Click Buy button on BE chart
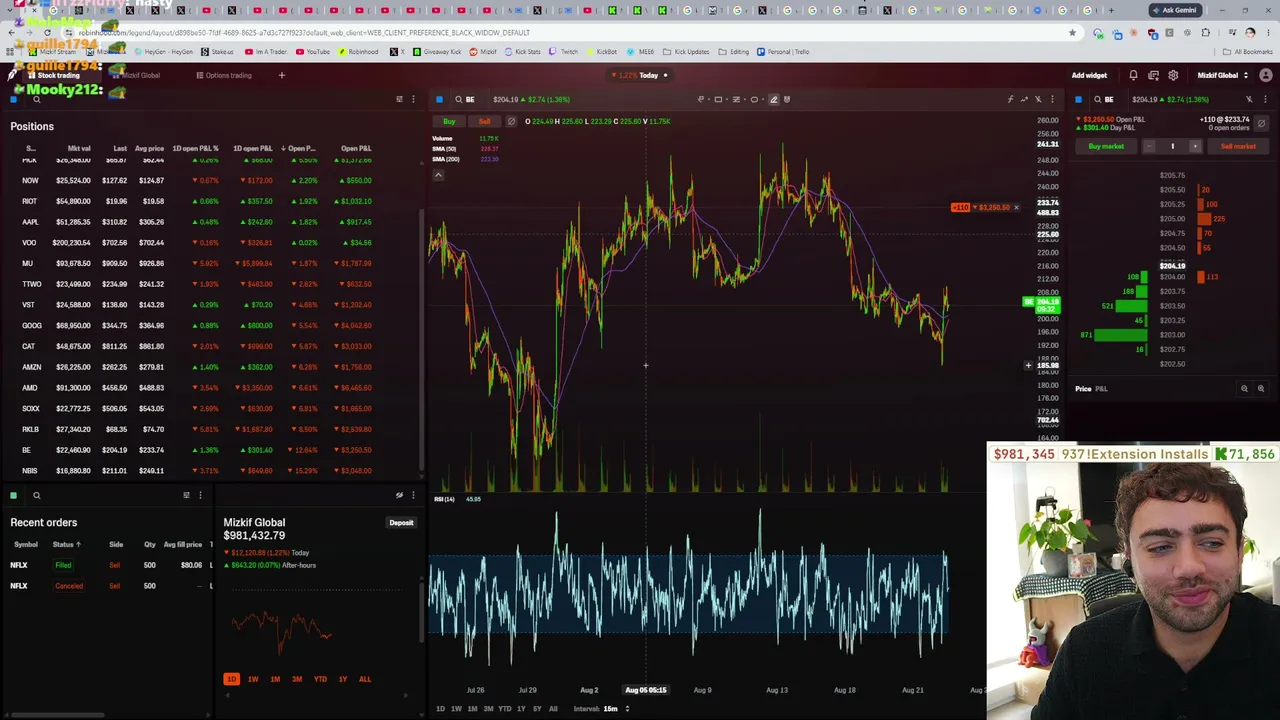 (x=449, y=122)
